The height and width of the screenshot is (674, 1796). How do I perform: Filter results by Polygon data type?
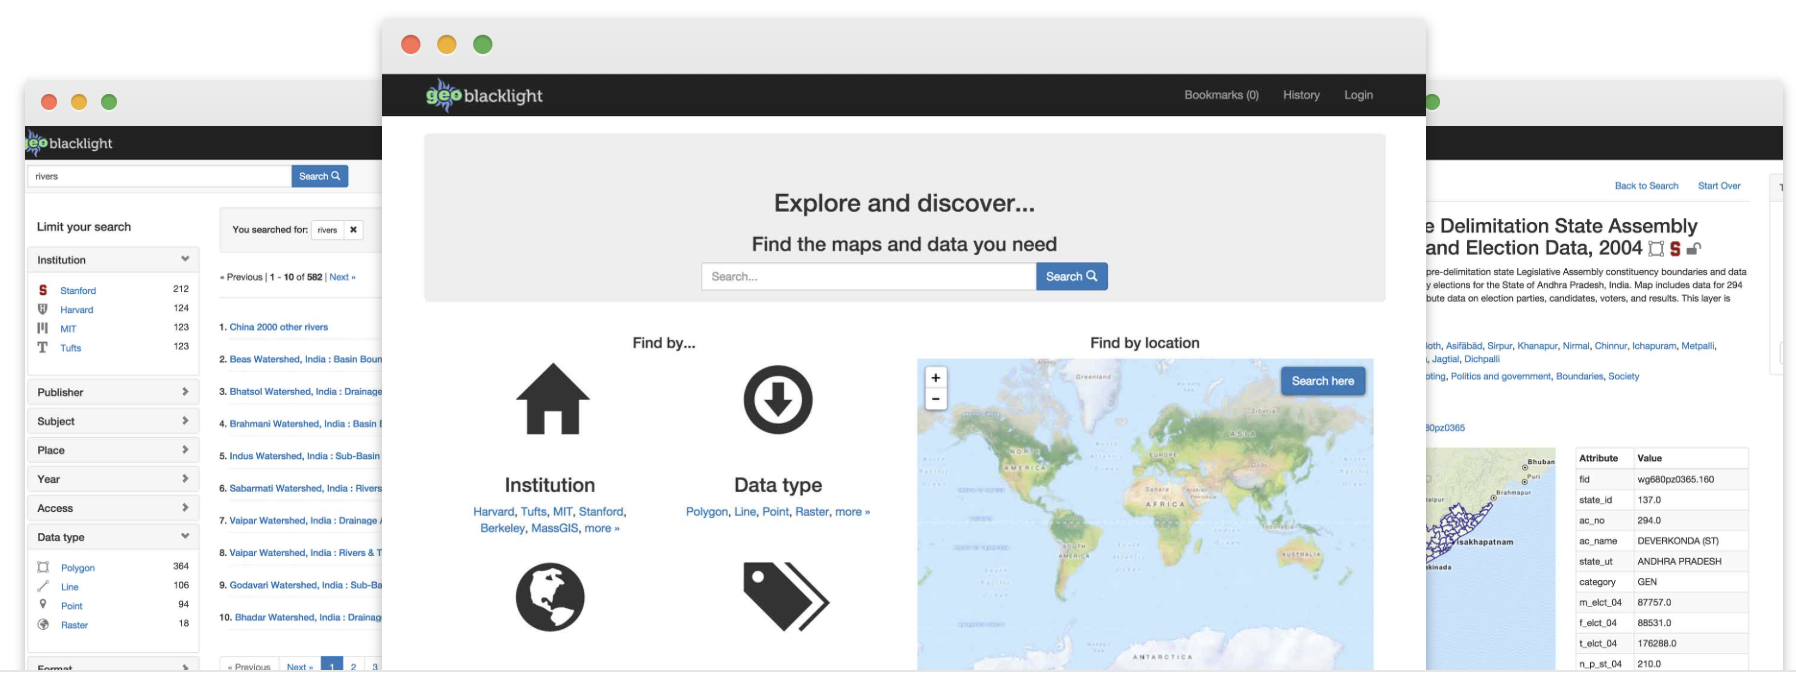click(78, 568)
